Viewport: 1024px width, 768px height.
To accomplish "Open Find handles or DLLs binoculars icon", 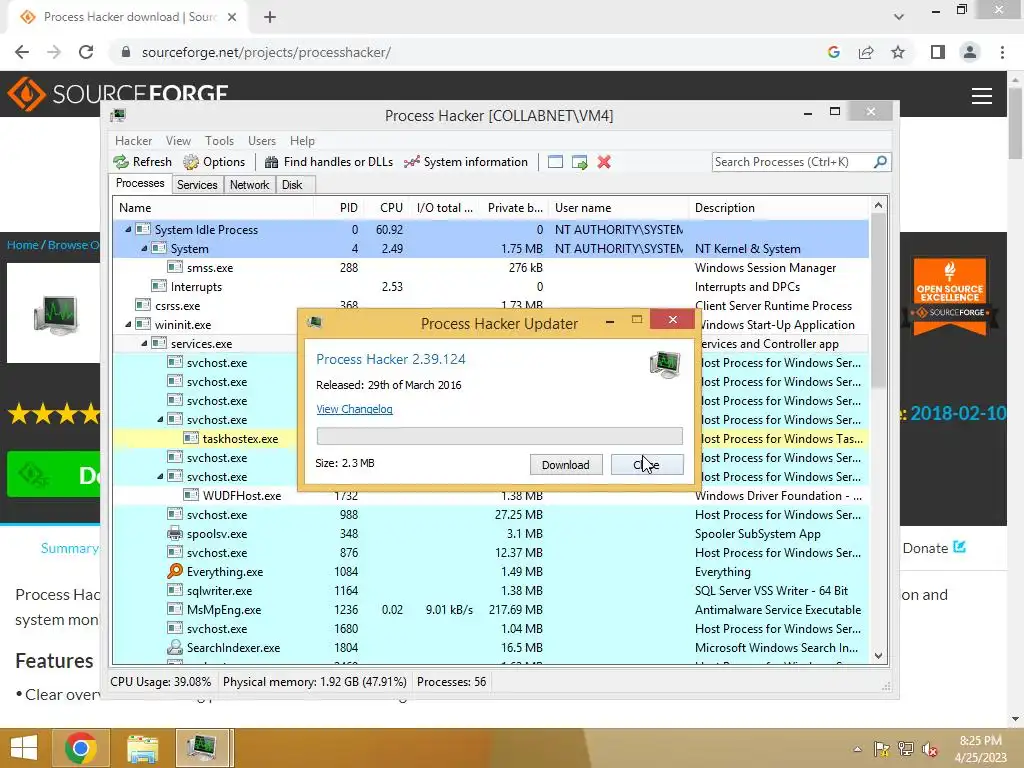I will click(272, 162).
